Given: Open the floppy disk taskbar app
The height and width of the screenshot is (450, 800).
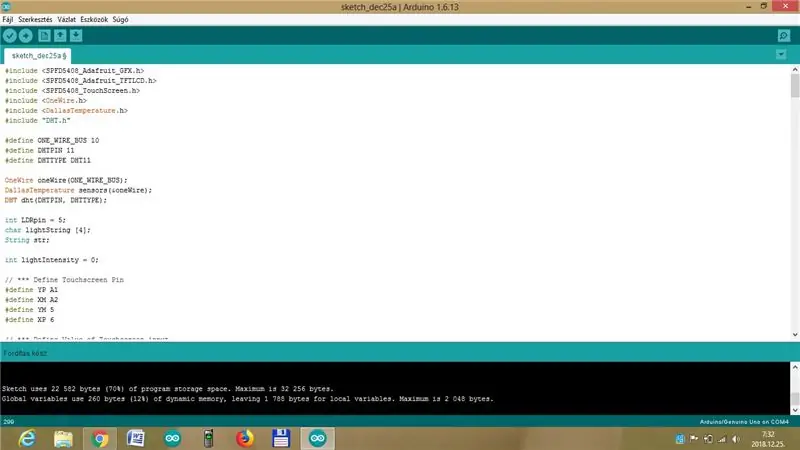Looking at the screenshot, I should pos(281,439).
